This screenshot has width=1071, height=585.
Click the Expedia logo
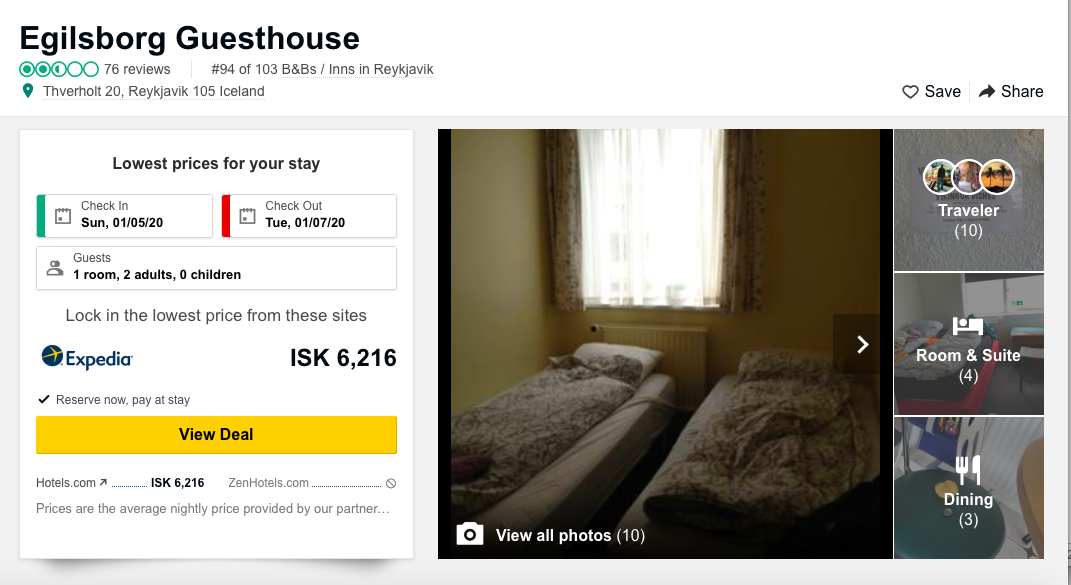[x=87, y=357]
